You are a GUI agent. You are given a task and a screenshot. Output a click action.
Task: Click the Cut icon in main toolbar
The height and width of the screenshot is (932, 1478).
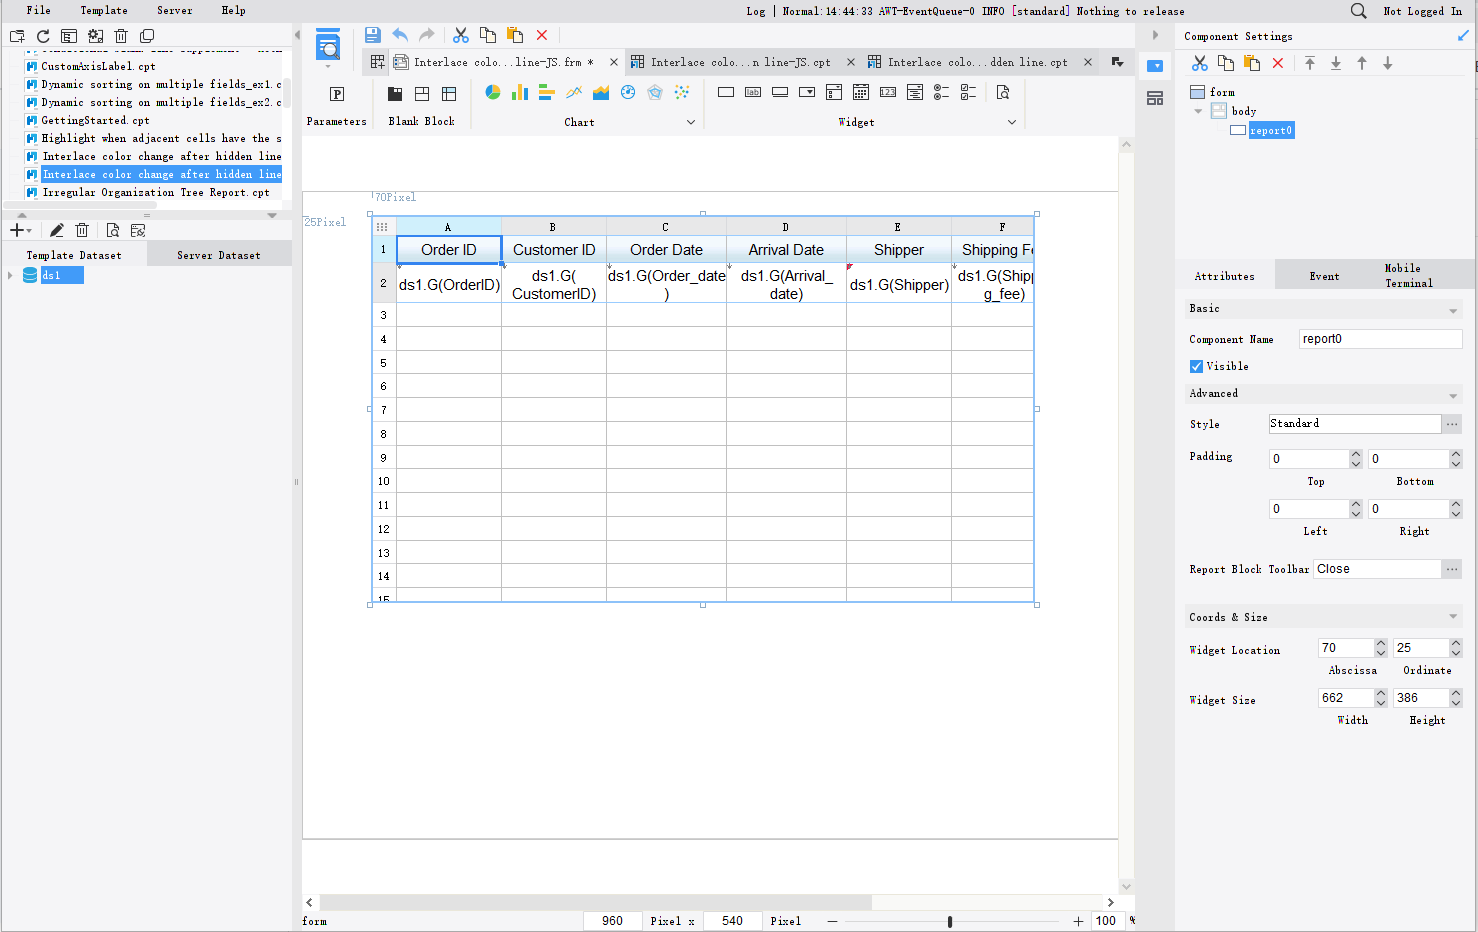(461, 35)
